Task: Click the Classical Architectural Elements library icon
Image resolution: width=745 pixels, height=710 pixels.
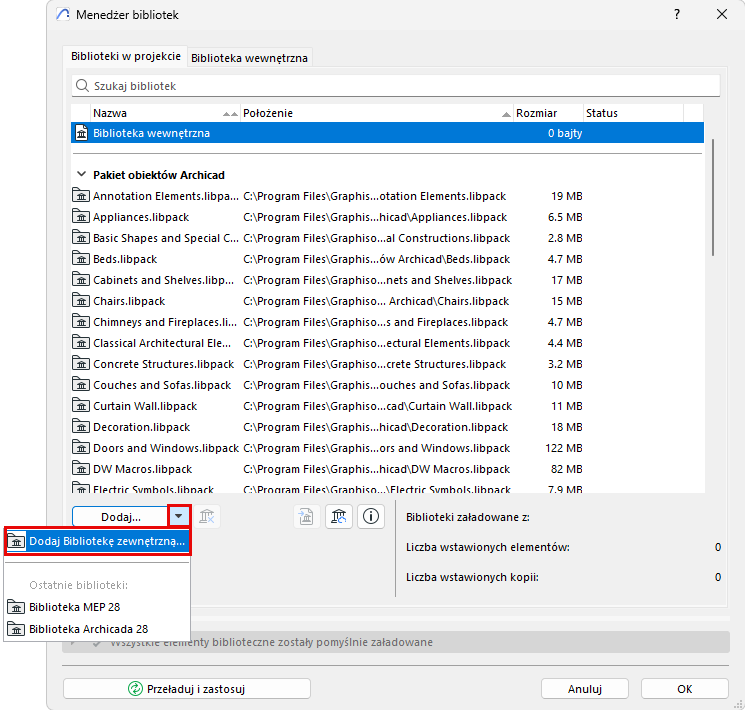Action: 81,342
